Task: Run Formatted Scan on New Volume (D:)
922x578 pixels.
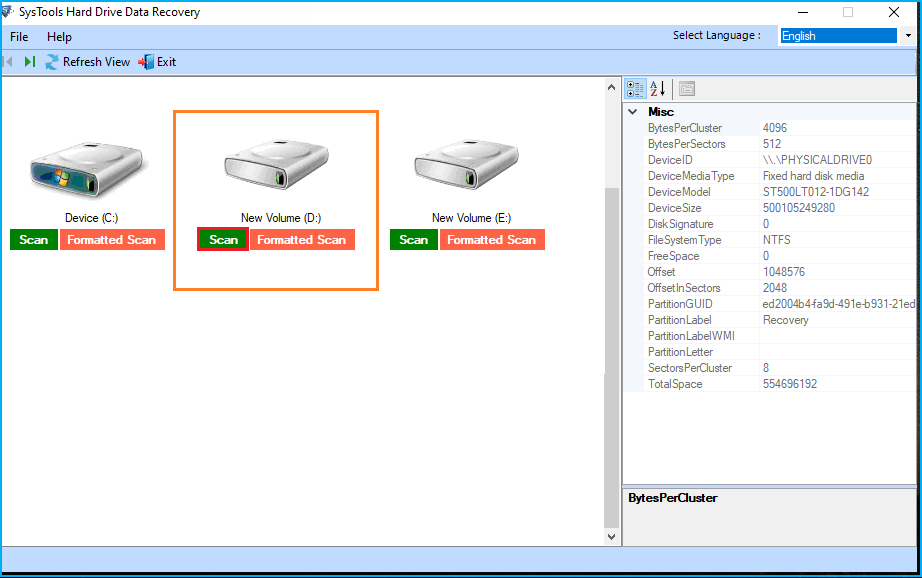Action: coord(302,240)
